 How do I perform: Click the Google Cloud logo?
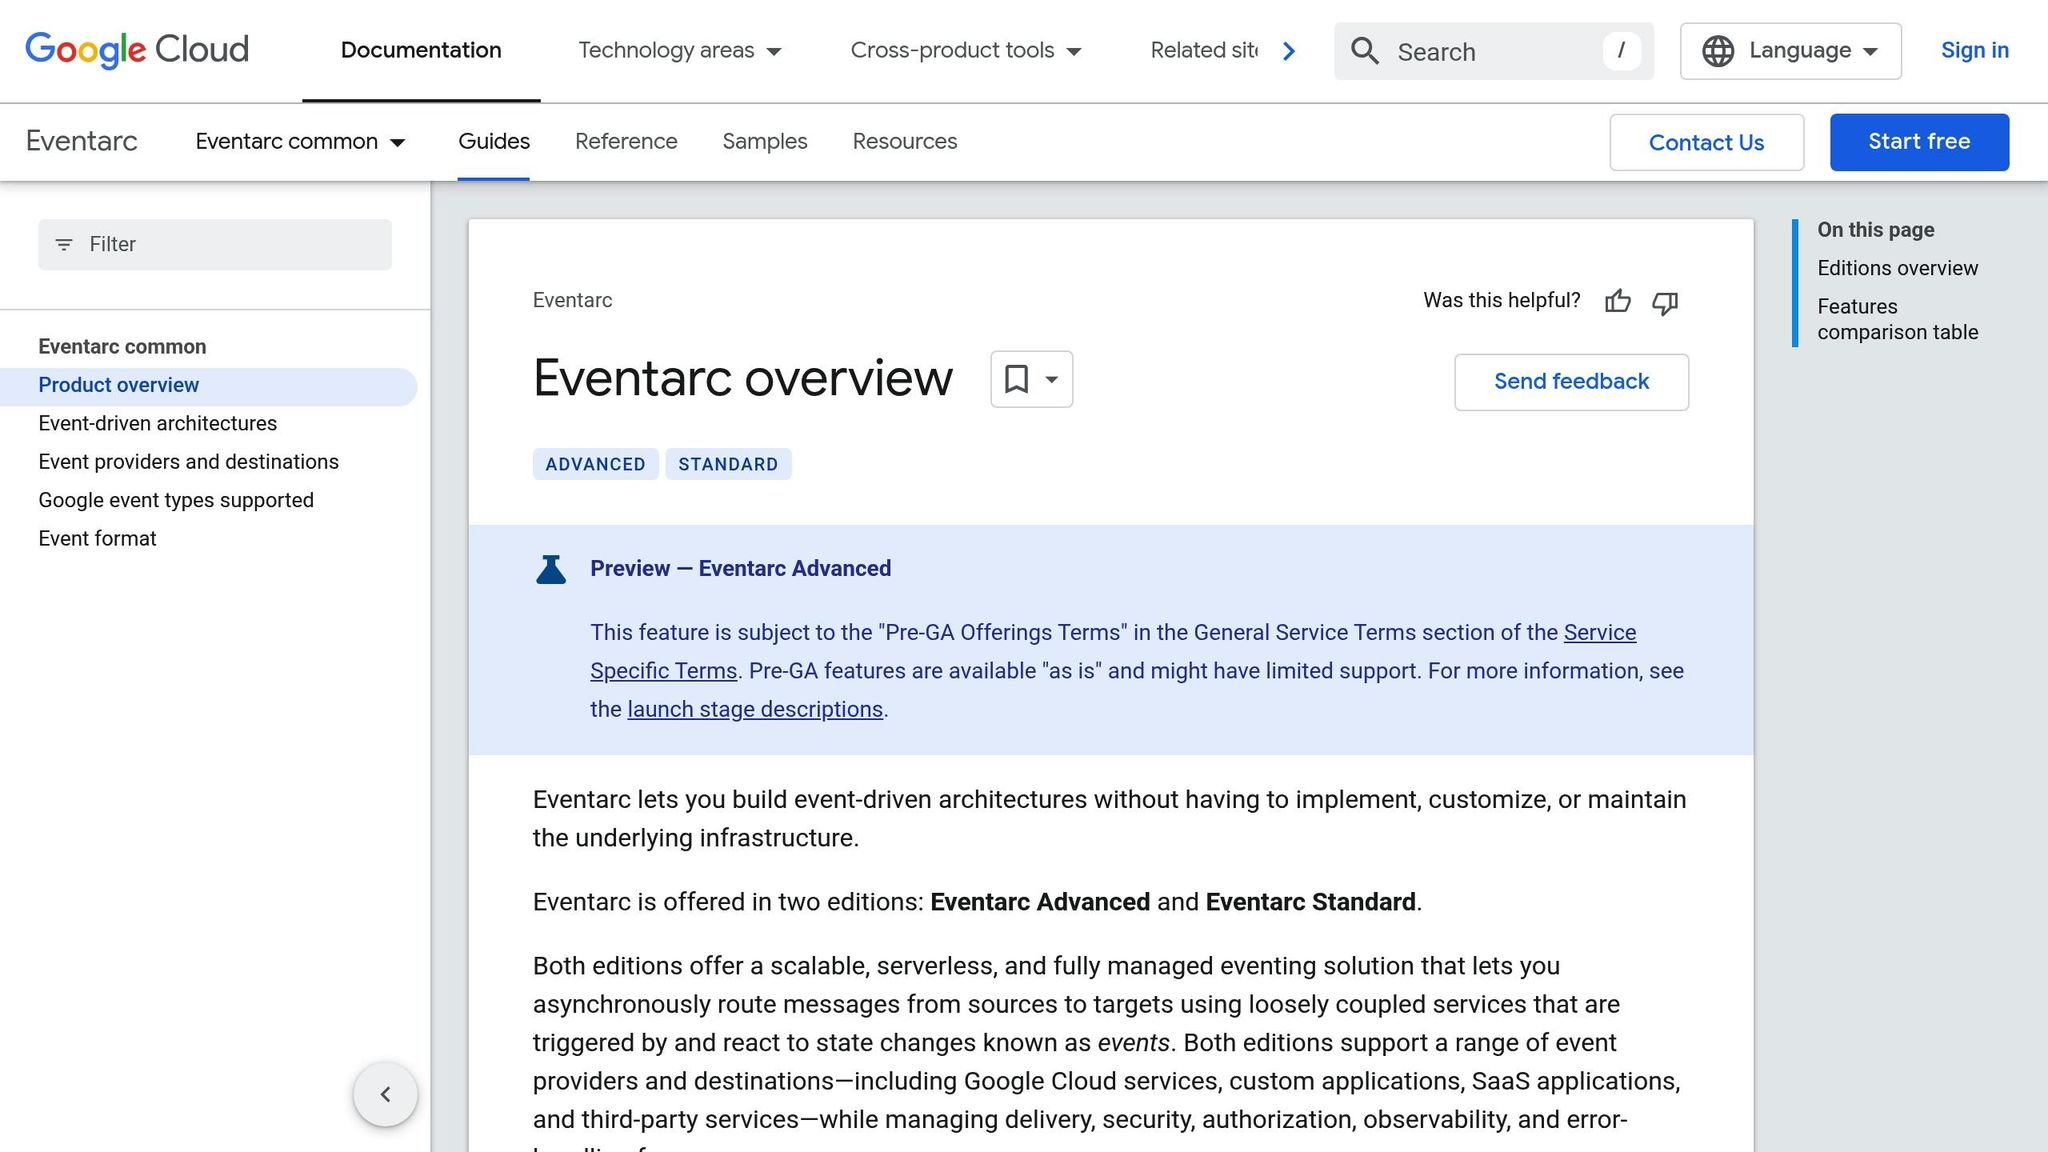[x=136, y=50]
